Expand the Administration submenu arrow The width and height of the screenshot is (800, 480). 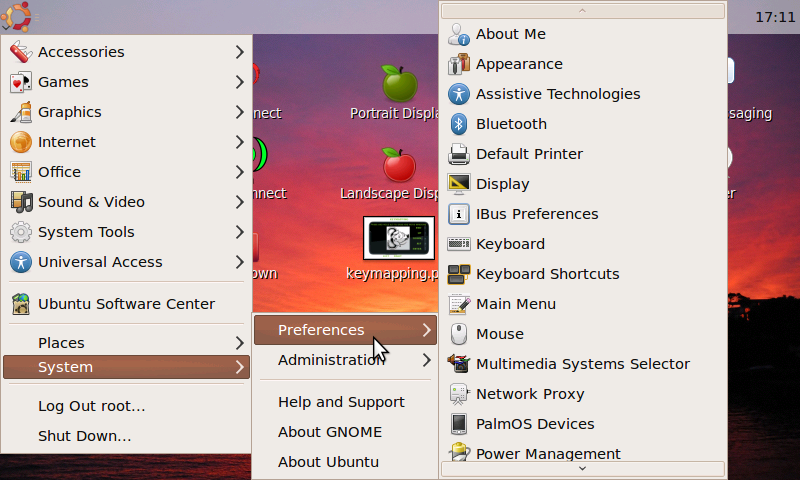click(x=427, y=360)
